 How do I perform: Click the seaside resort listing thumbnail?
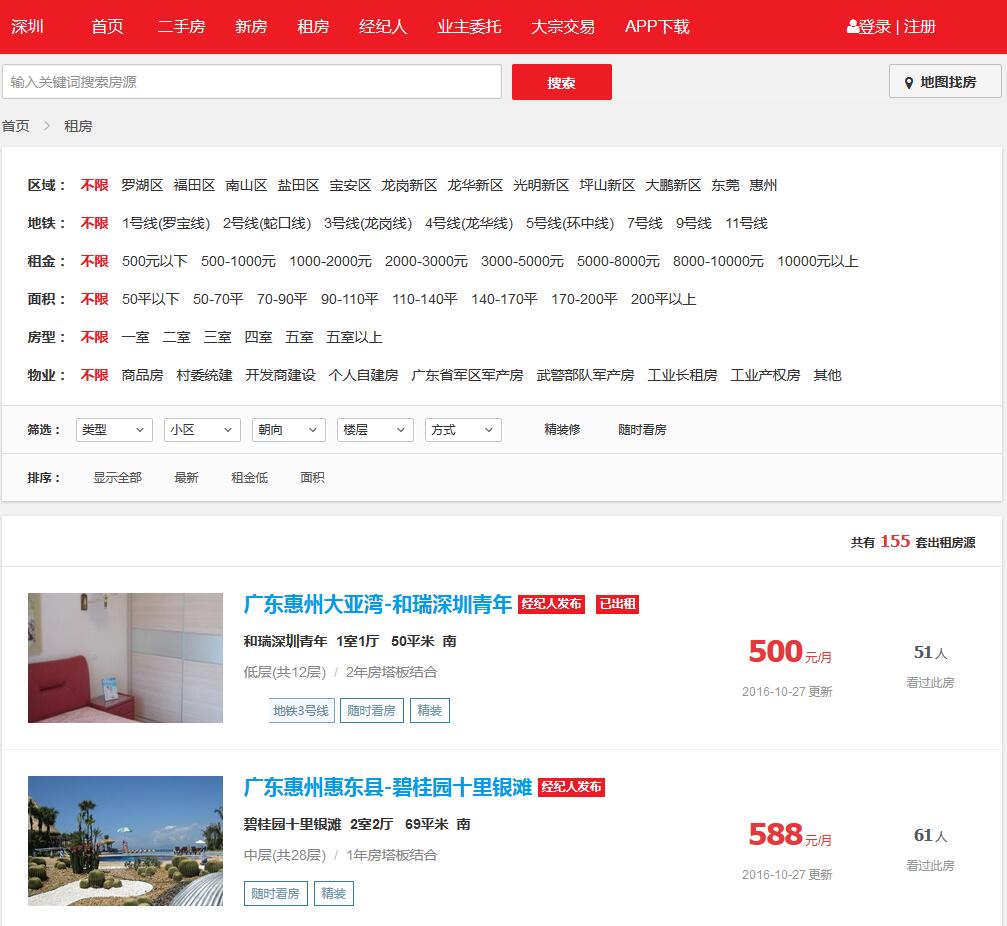(x=125, y=841)
